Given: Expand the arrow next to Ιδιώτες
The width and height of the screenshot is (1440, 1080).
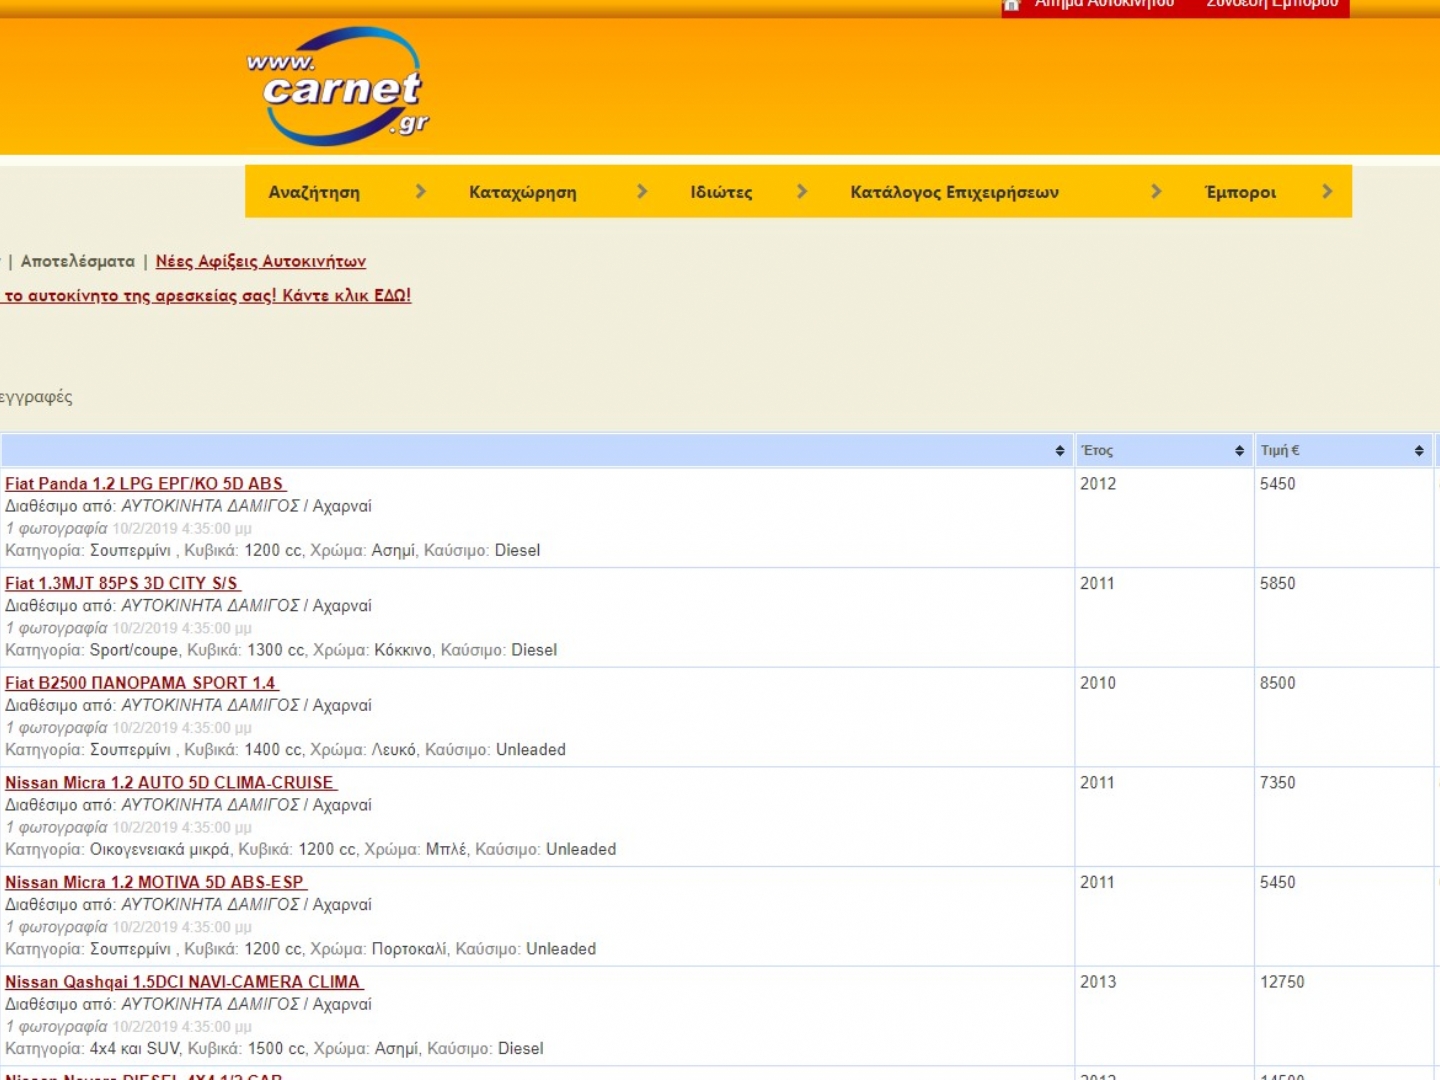Looking at the screenshot, I should pos(801,191).
